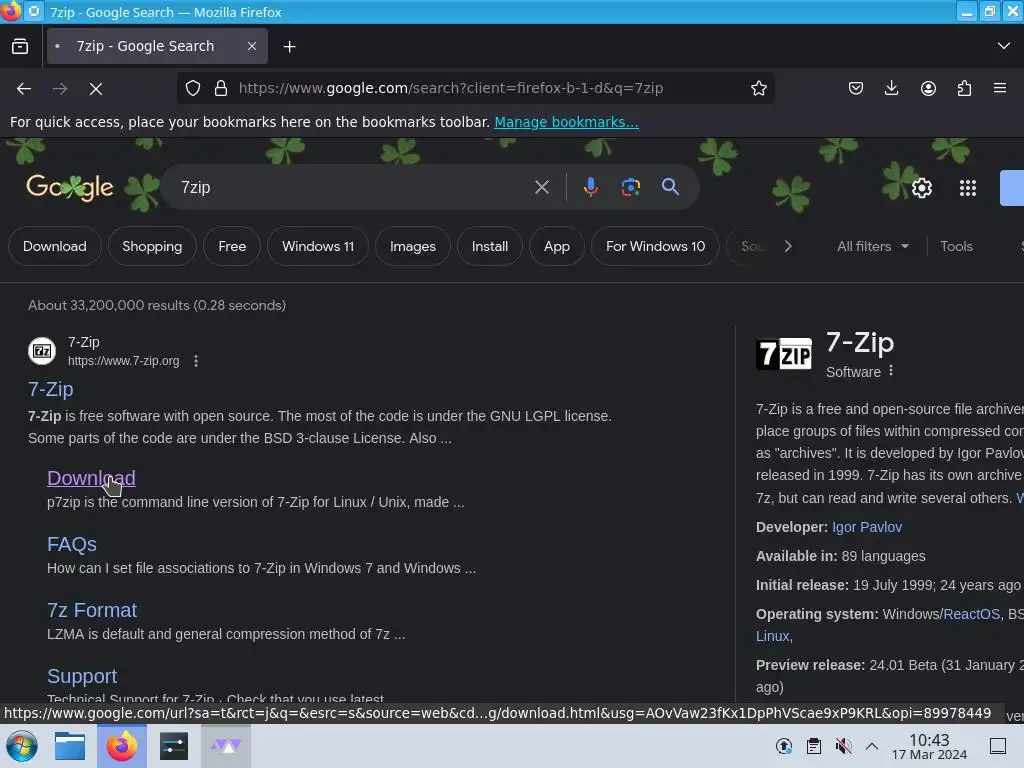Select Firefox in the taskbar

coord(122,746)
